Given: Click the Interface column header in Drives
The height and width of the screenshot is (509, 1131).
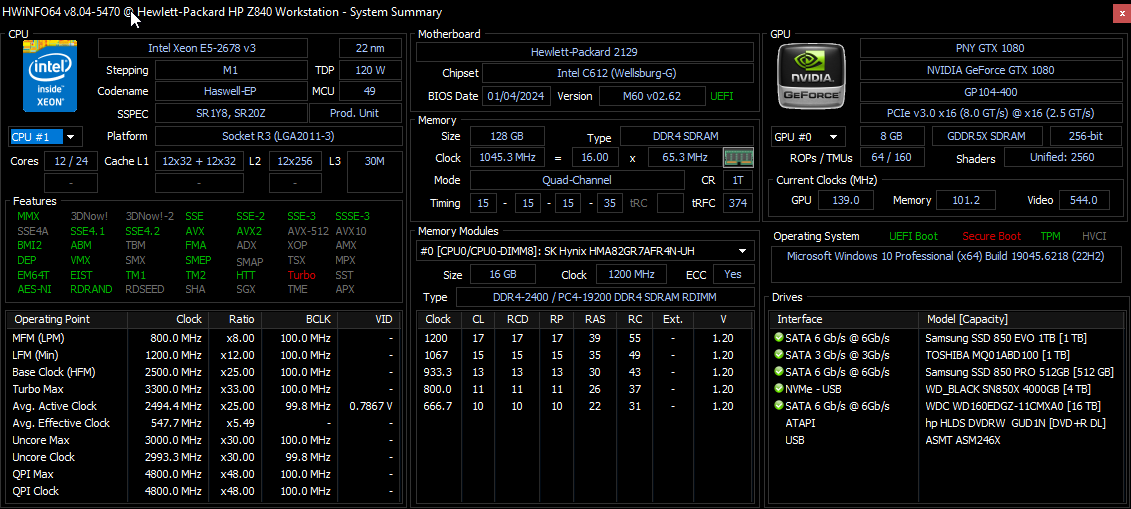Looking at the screenshot, I should [x=800, y=319].
